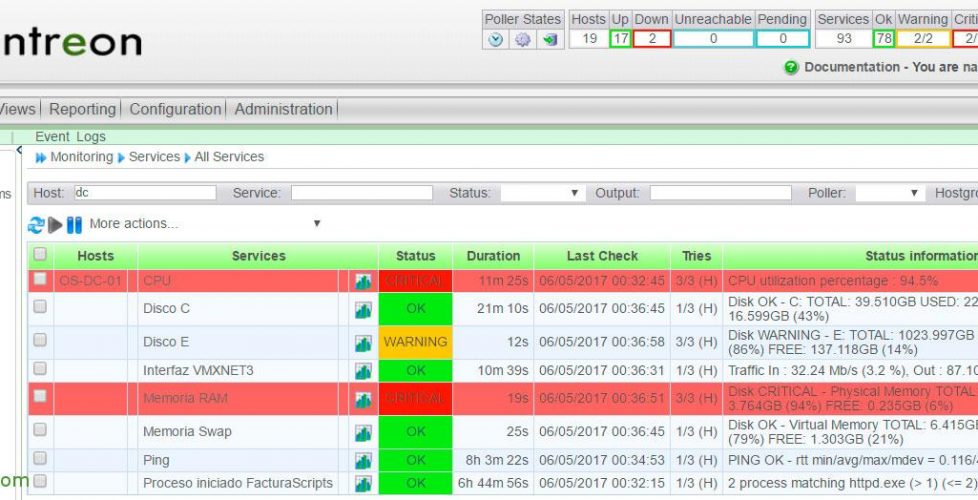Click the hosts Up count 17
Image resolution: width=978 pixels, height=500 pixels.
point(620,39)
